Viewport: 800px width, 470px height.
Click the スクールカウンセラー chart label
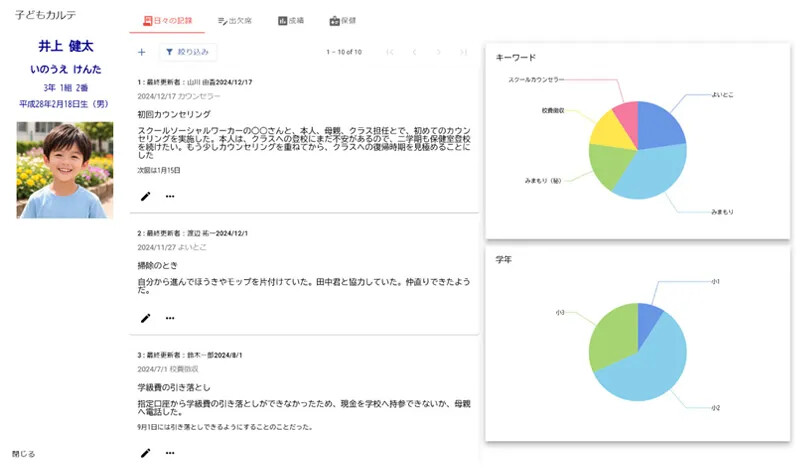(x=536, y=80)
